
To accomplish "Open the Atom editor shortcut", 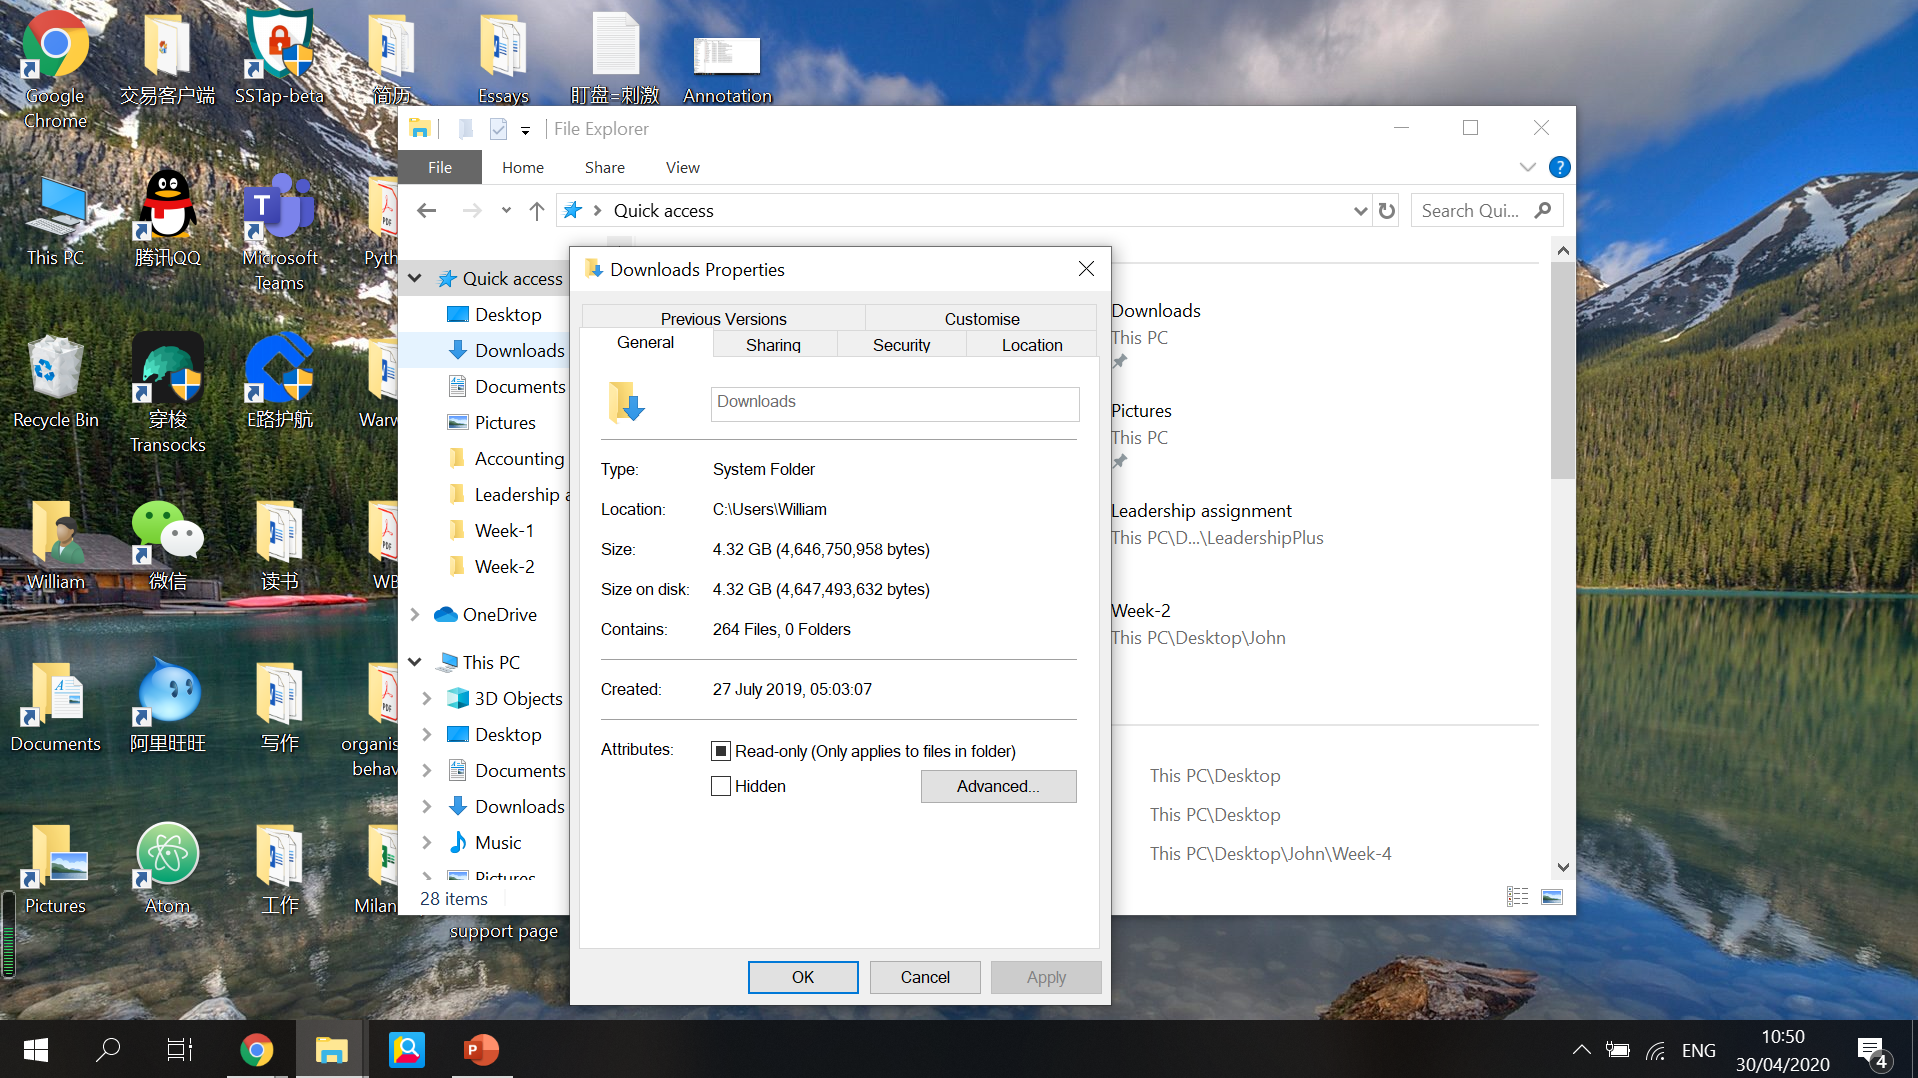I will (x=168, y=868).
